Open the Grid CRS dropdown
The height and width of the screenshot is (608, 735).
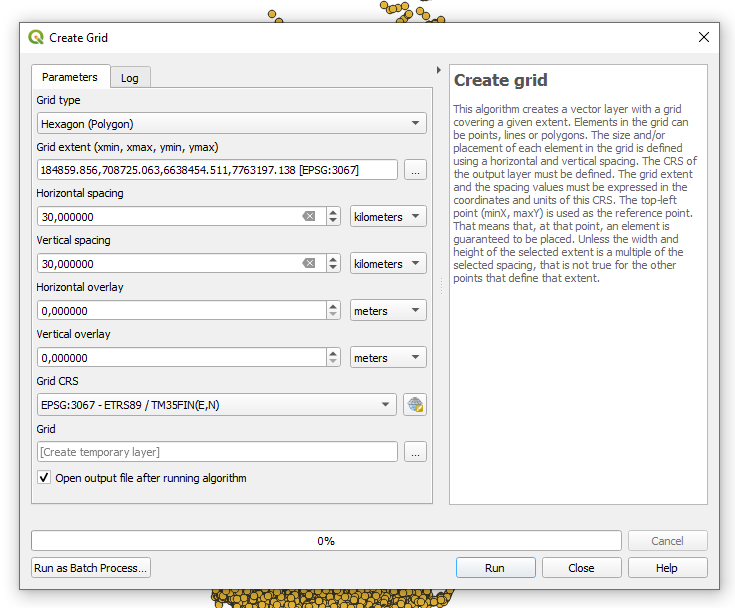click(x=216, y=405)
